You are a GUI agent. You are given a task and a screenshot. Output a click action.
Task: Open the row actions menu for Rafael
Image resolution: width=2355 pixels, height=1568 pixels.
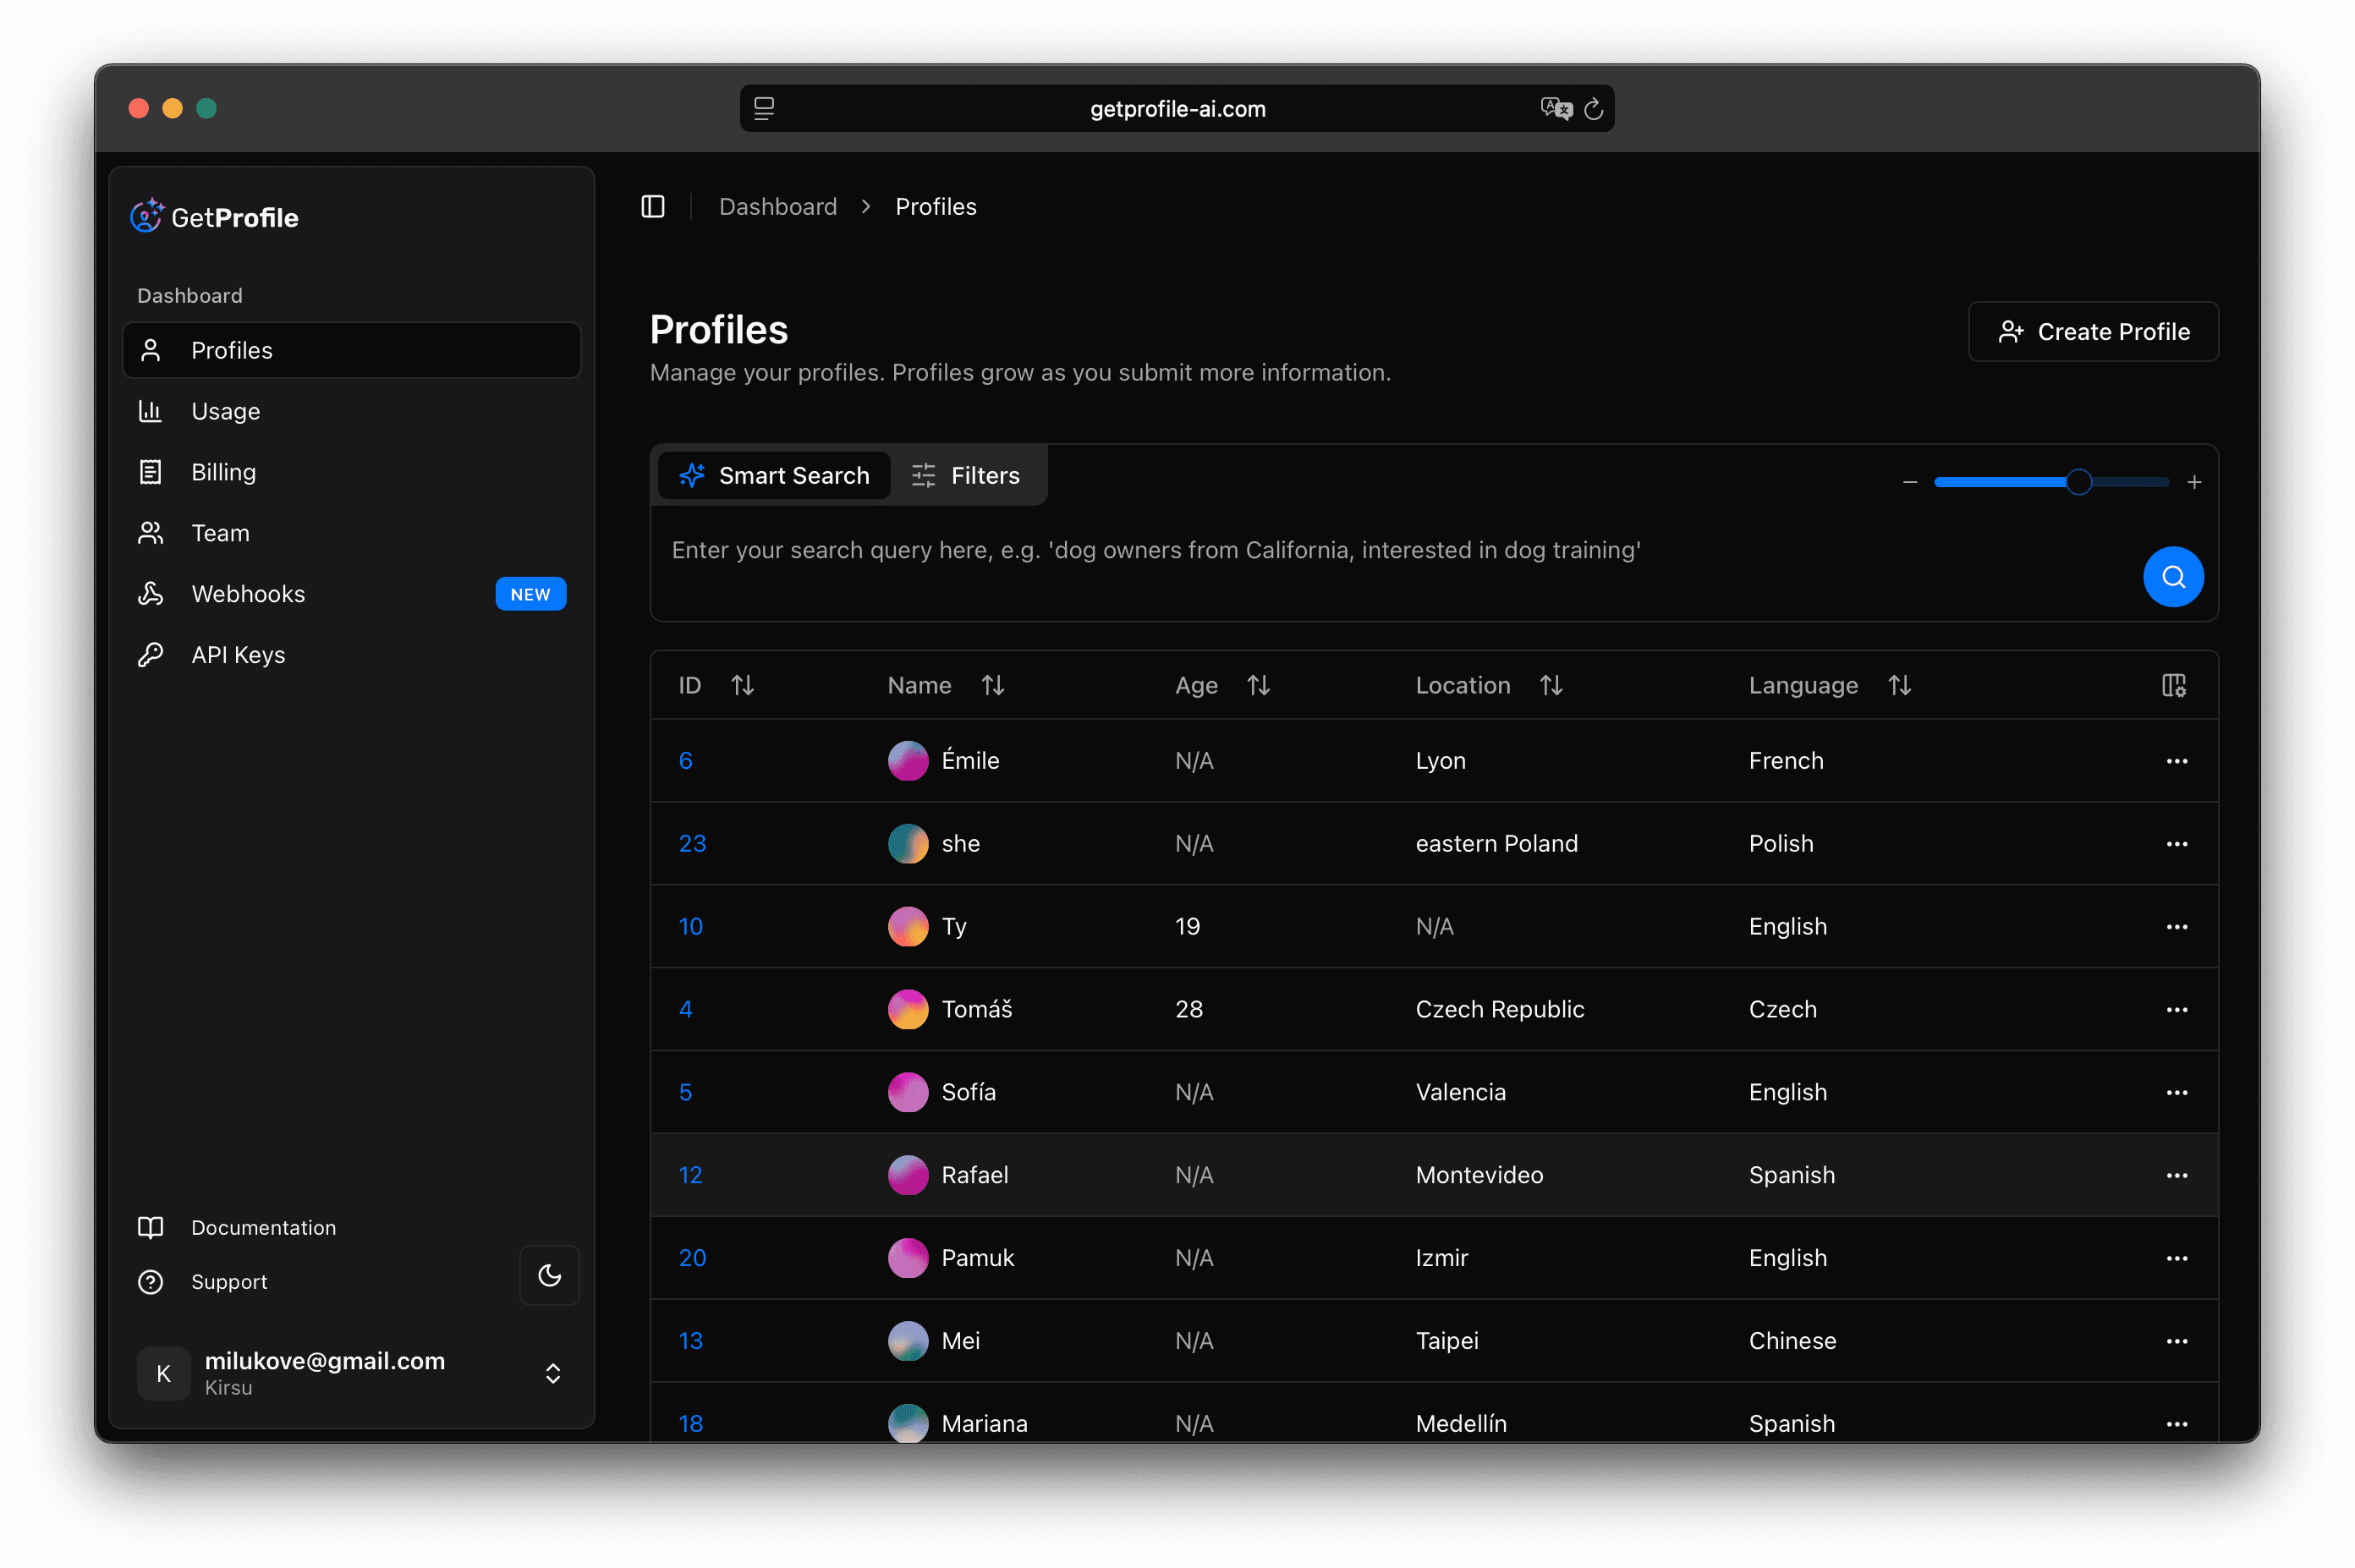[x=2177, y=1175]
